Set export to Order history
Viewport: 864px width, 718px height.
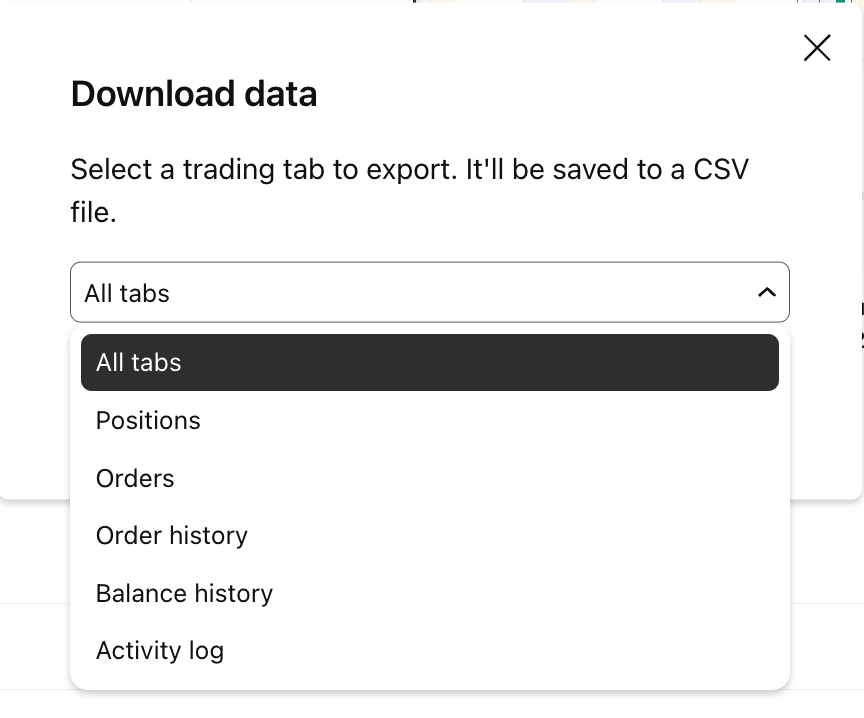point(430,536)
